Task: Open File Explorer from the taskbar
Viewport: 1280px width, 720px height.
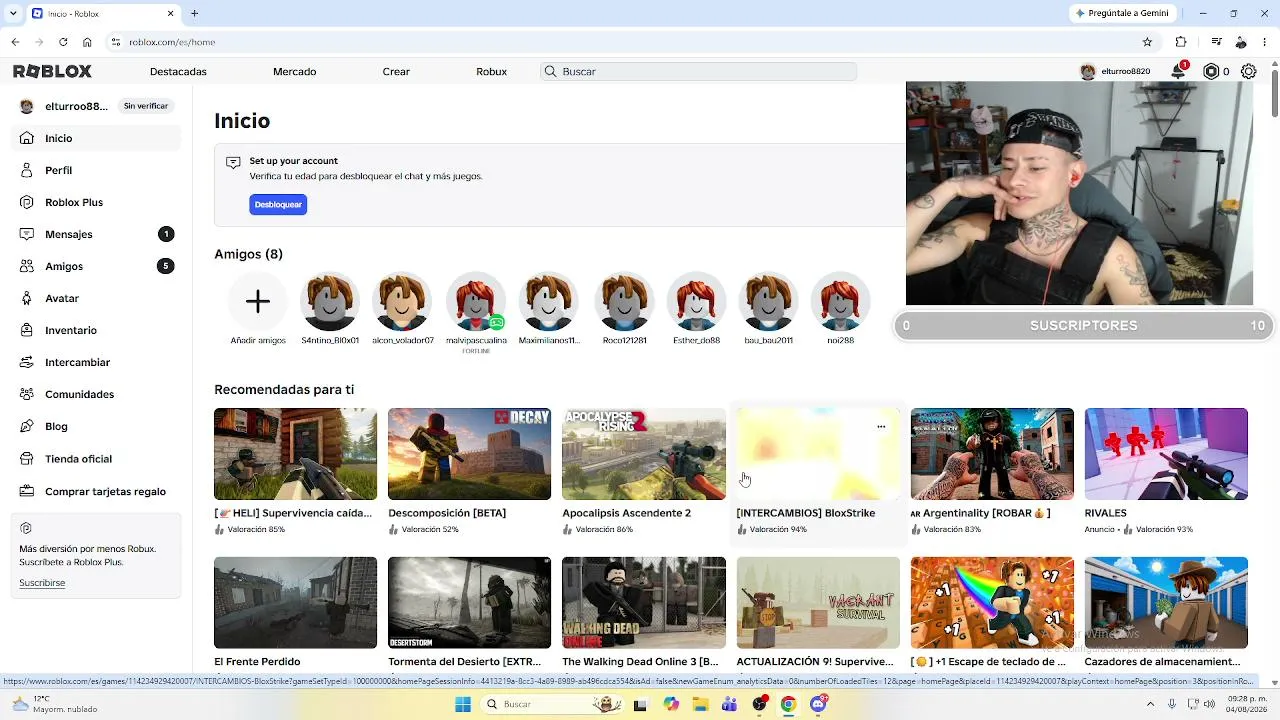Action: [701, 704]
